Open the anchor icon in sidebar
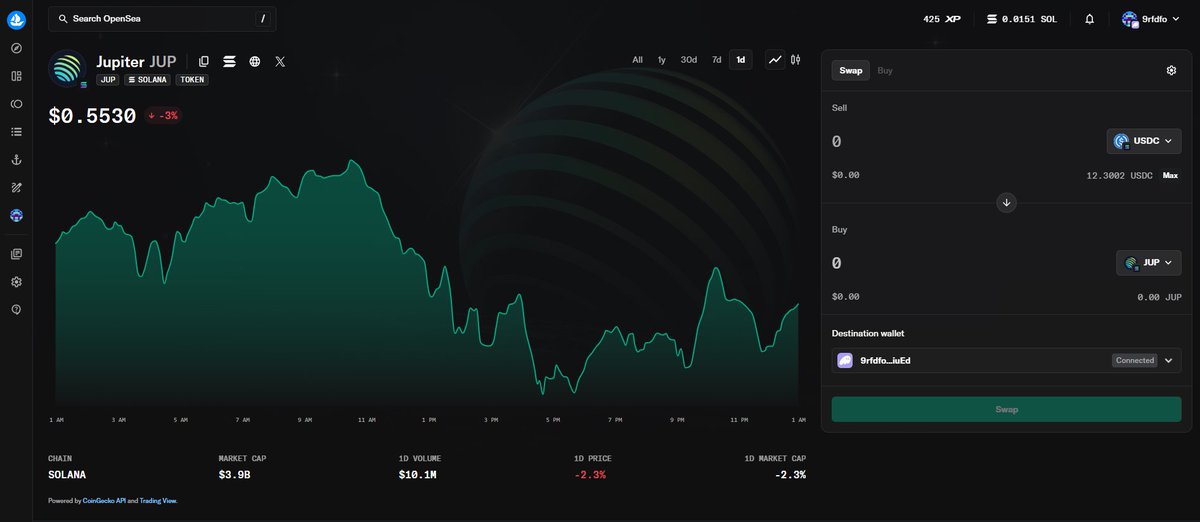This screenshot has height=522, width=1200. (16, 160)
